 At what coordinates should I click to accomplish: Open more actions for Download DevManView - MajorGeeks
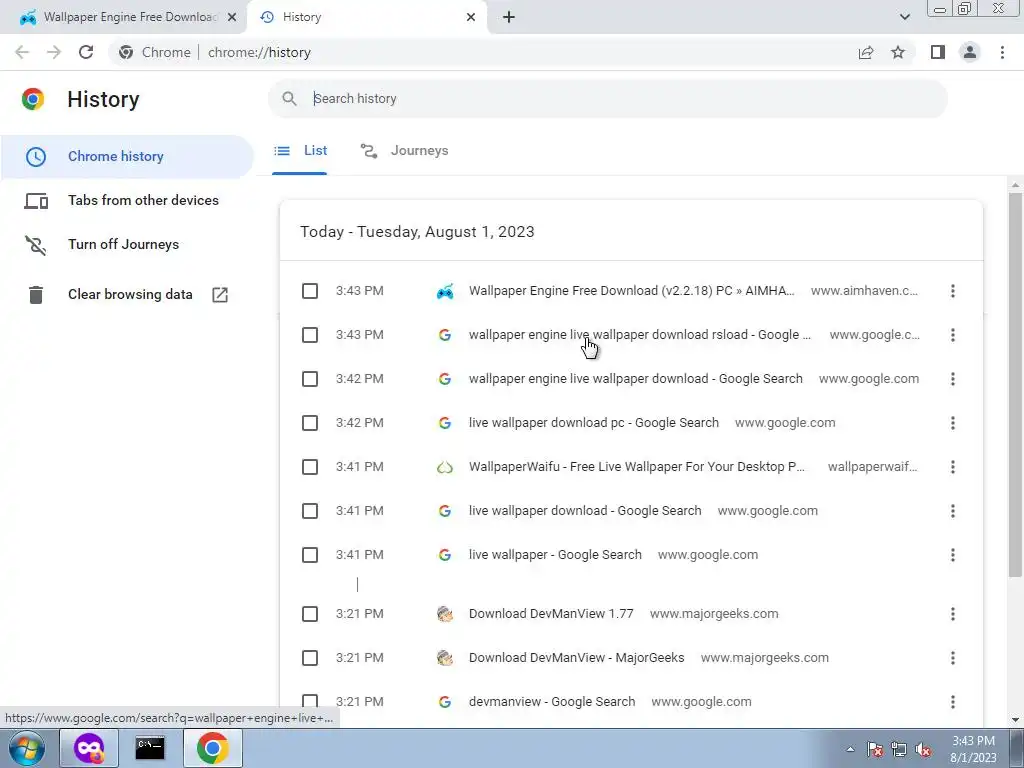953,658
